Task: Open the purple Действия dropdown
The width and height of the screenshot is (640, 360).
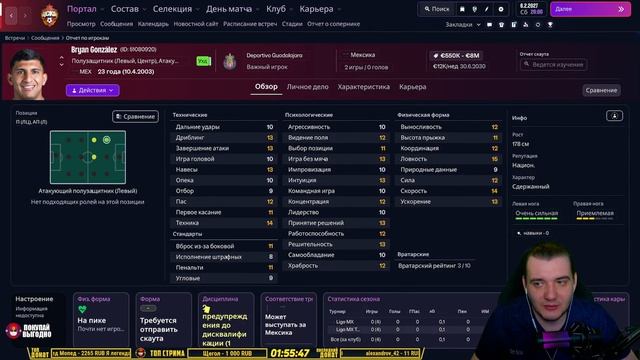Action: pos(93,90)
